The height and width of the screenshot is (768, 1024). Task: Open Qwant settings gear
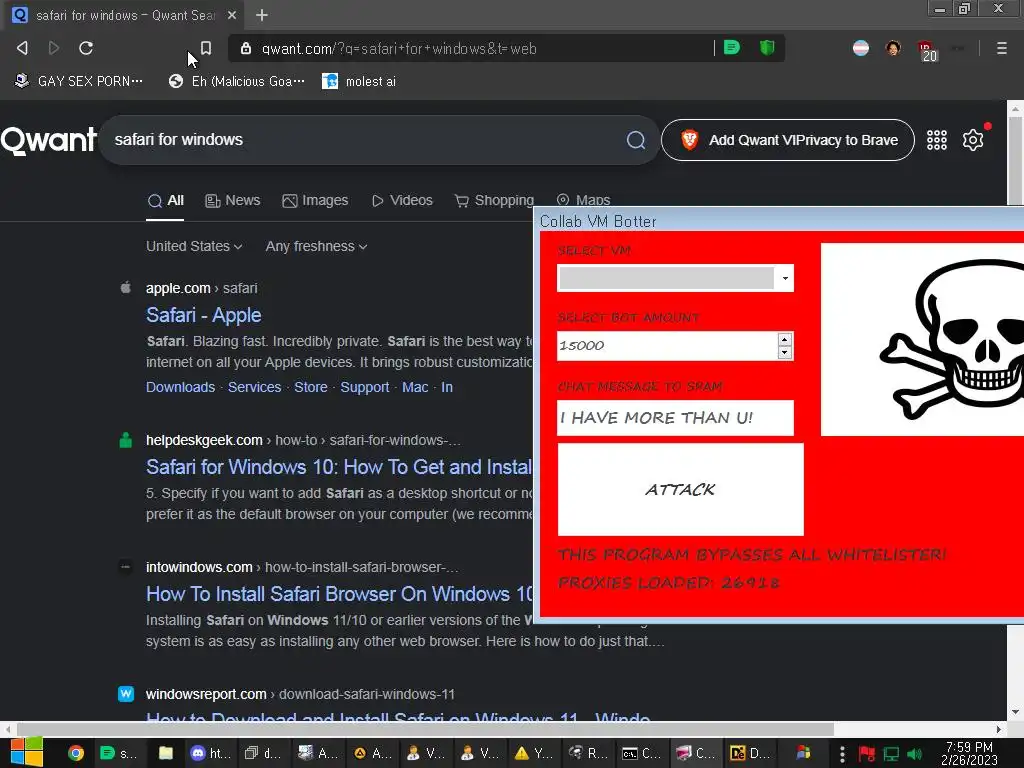click(x=973, y=140)
